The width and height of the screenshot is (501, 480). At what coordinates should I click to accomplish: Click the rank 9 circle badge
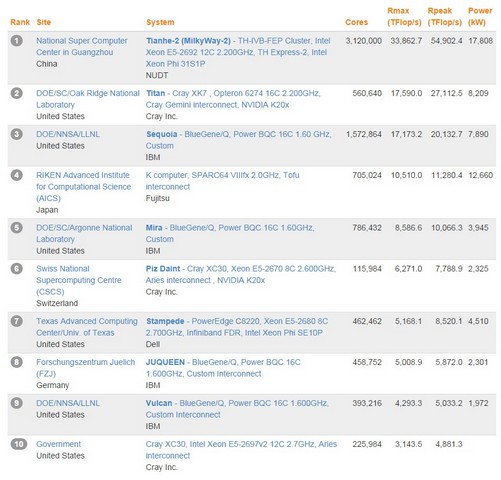17,403
